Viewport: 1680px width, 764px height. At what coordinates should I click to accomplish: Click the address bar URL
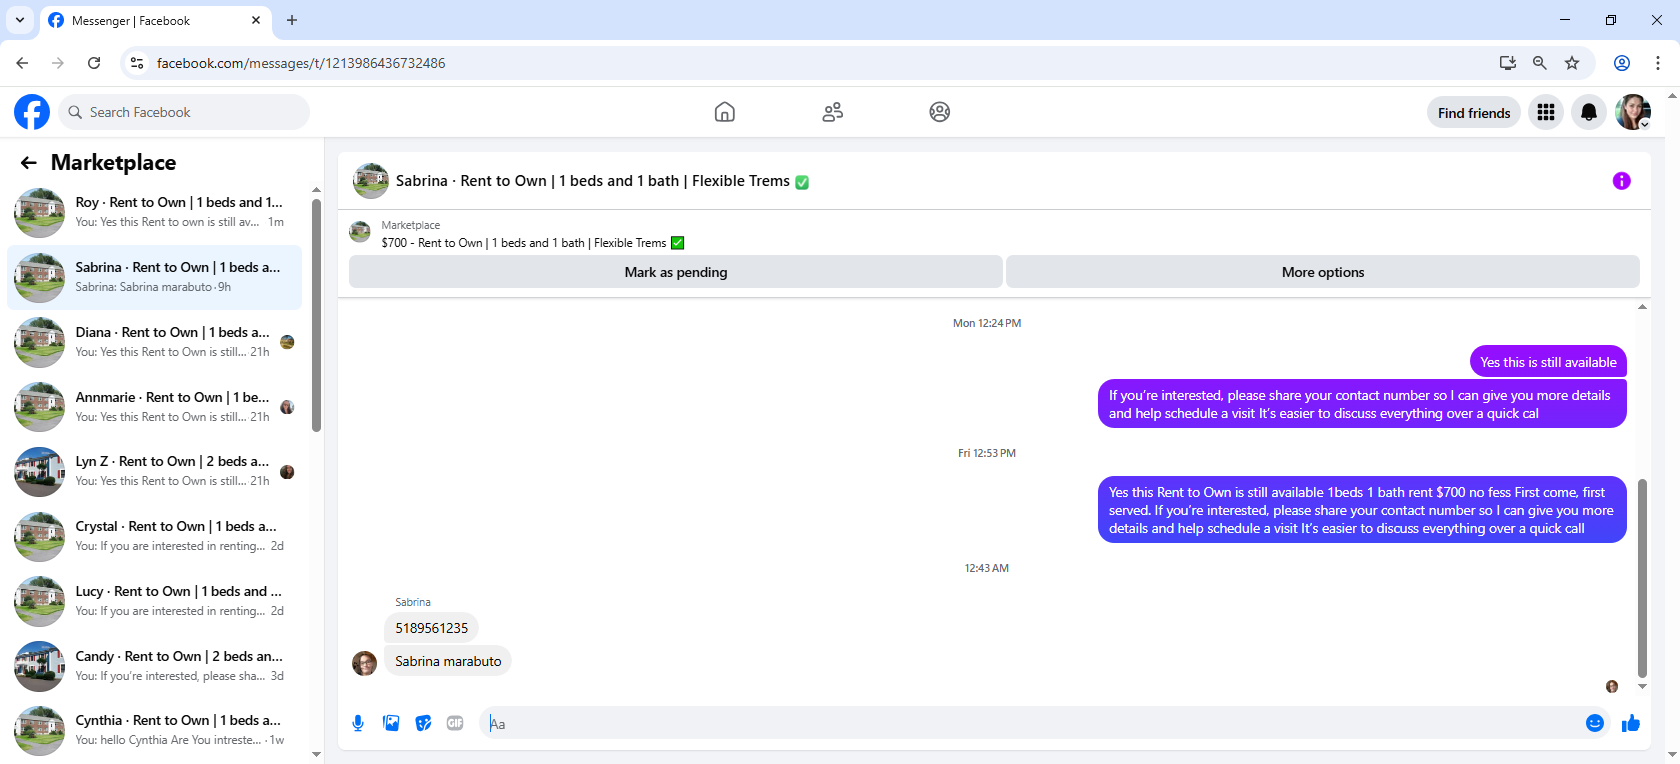[x=301, y=63]
